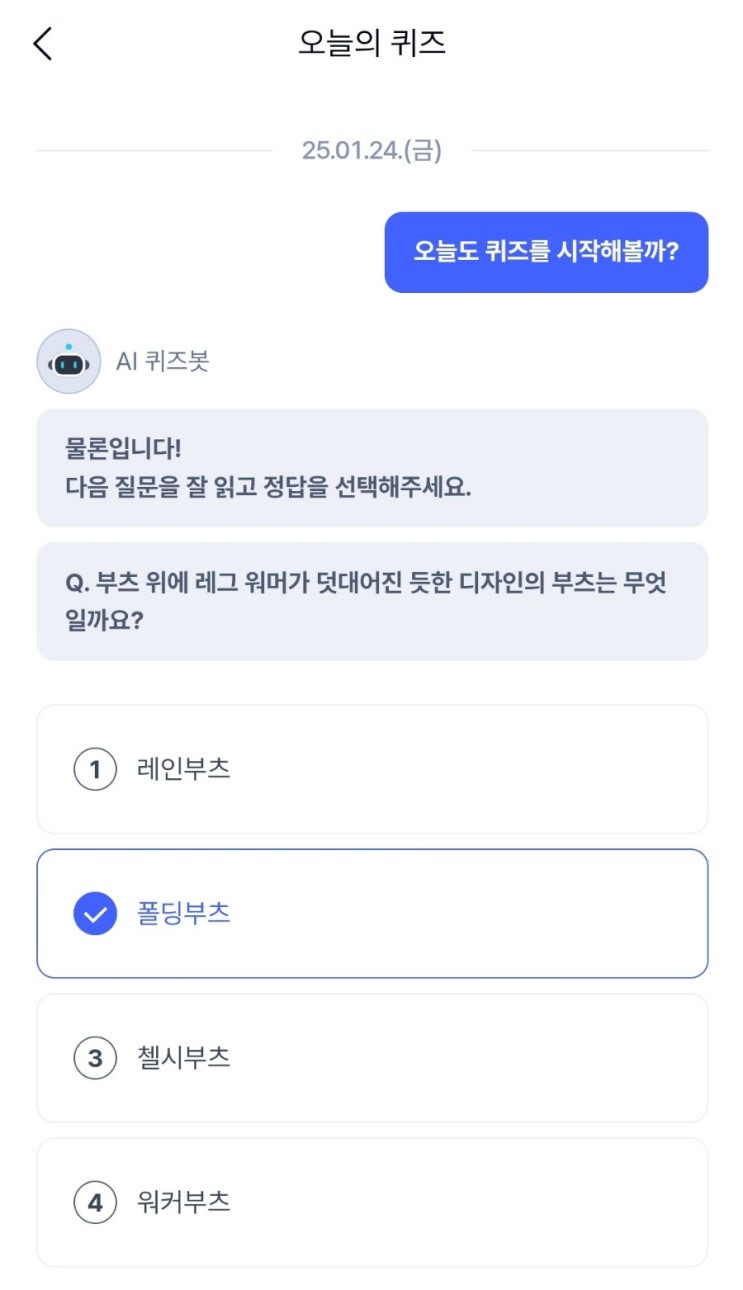Choose the 워커부츠 answer label
Viewport: 743px width, 1290px height.
(x=184, y=1201)
